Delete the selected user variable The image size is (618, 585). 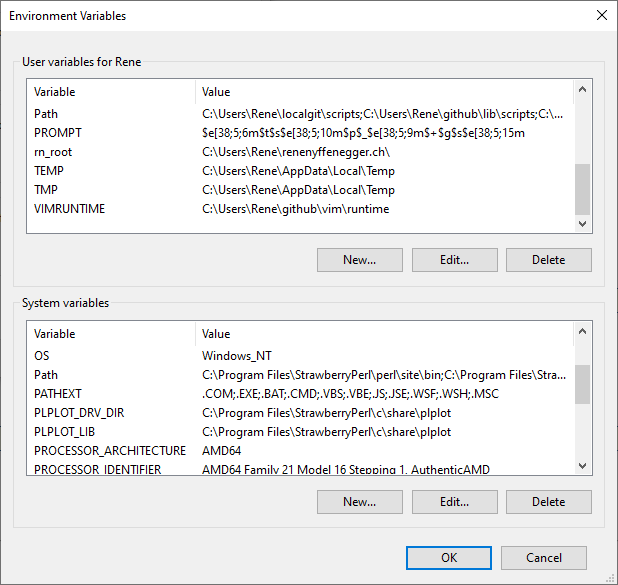(548, 260)
